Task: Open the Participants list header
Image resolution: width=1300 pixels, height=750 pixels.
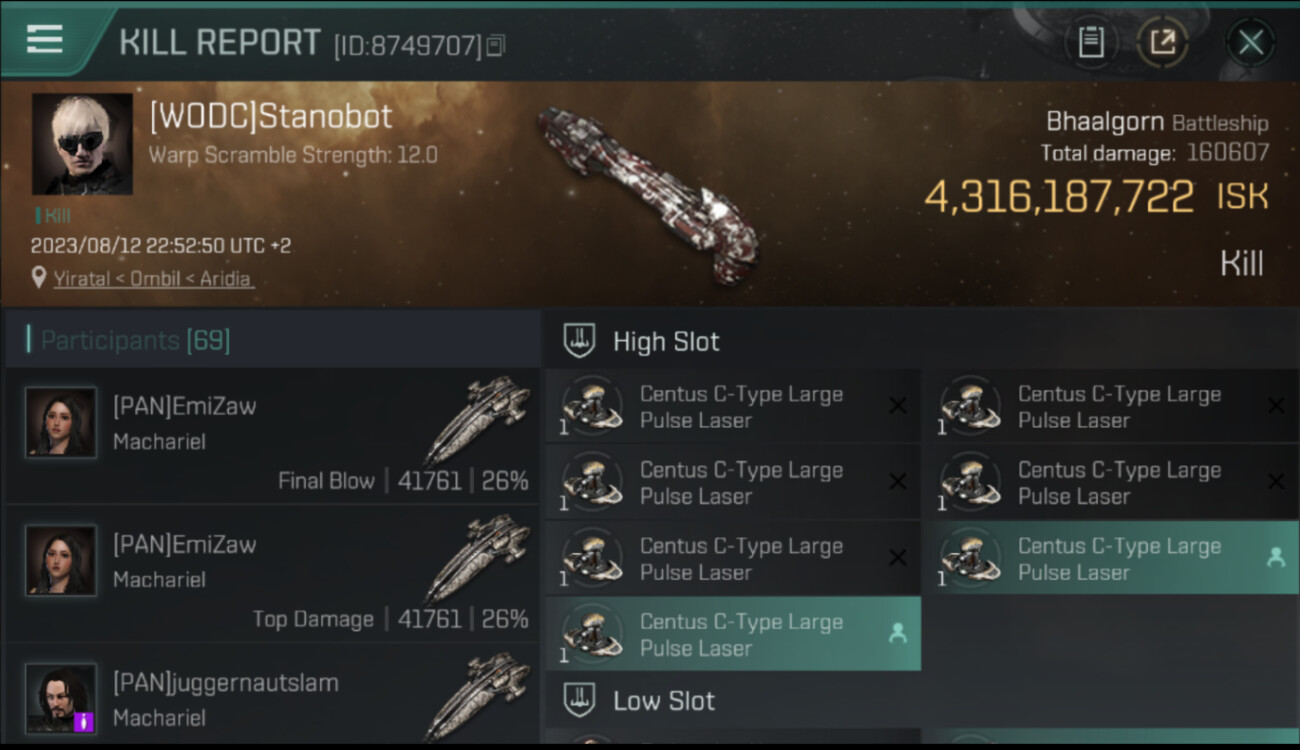Action: [135, 341]
